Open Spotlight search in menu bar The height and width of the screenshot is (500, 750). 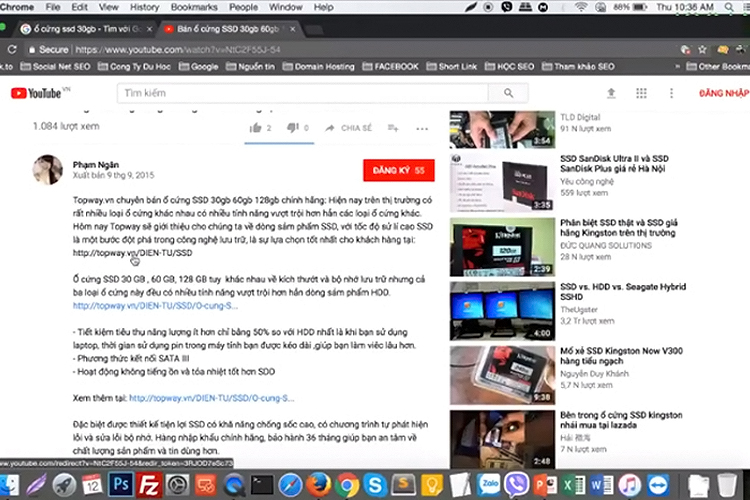click(728, 7)
